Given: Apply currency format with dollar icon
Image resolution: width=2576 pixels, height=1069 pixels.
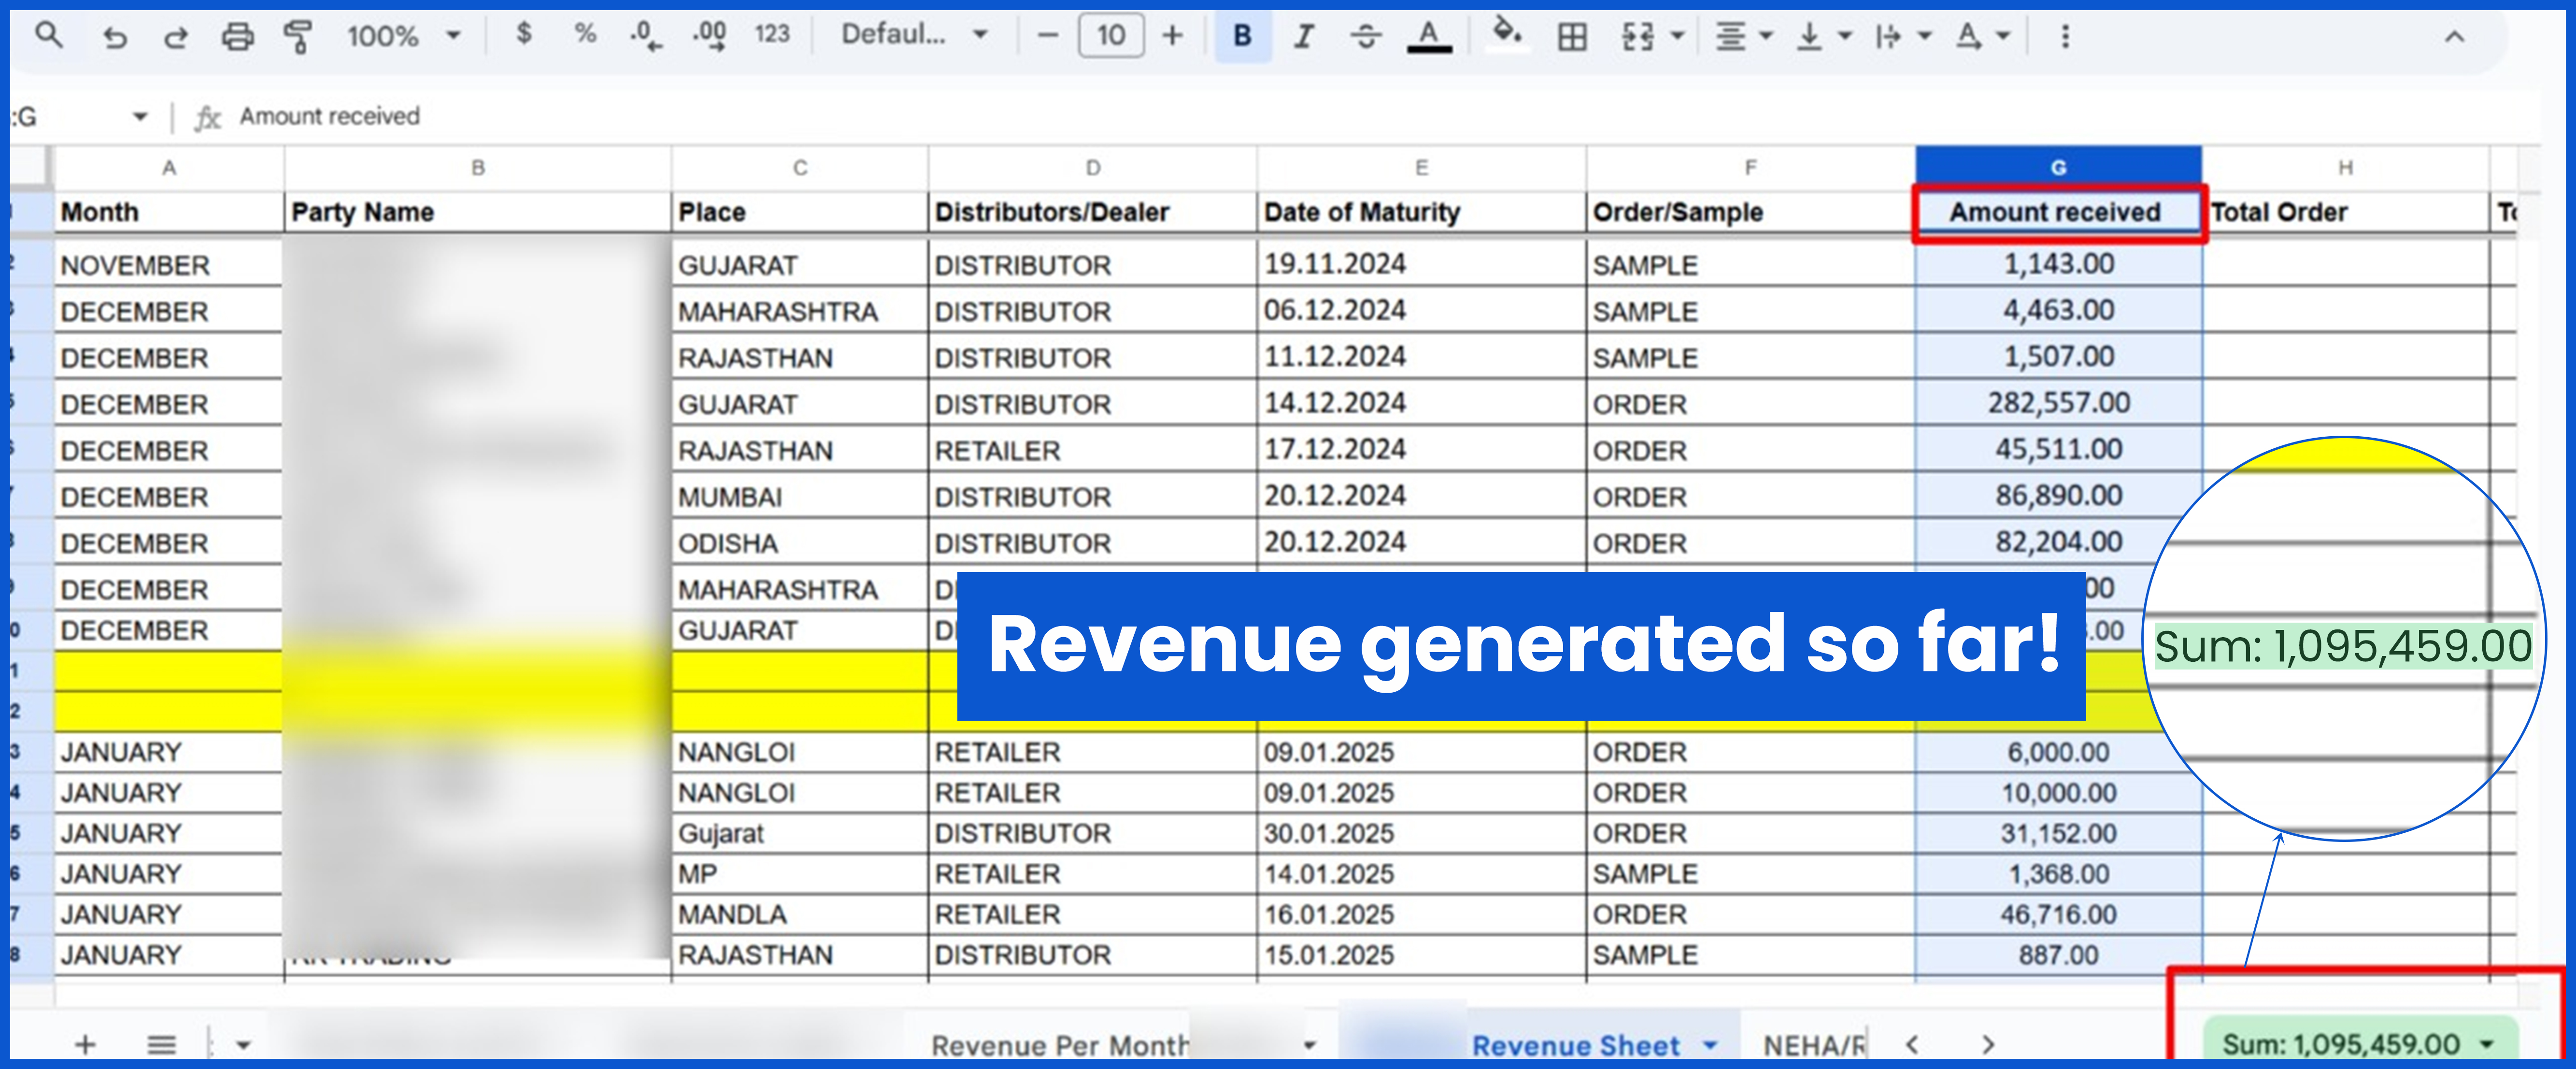Looking at the screenshot, I should tap(523, 35).
